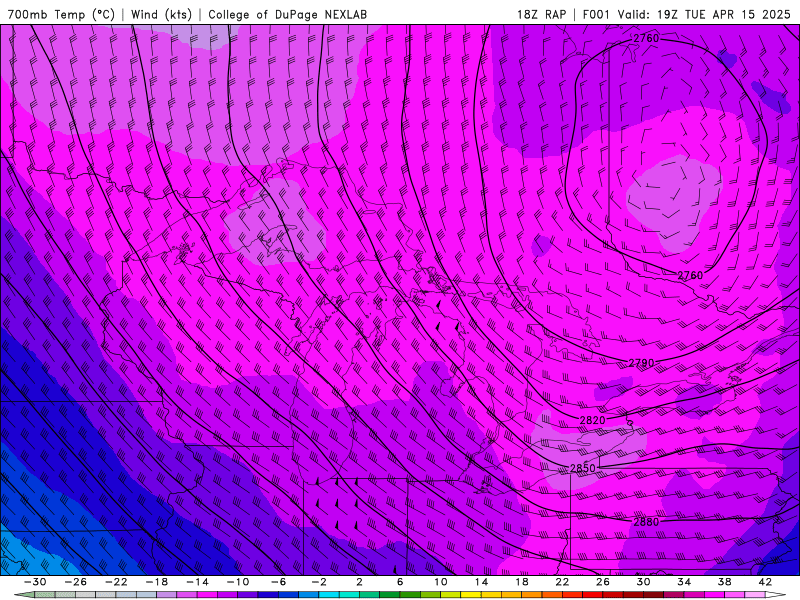Click the 'College of DuPage NEXLAB' text
The height and width of the screenshot is (600, 800).
pyautogui.click(x=287, y=14)
